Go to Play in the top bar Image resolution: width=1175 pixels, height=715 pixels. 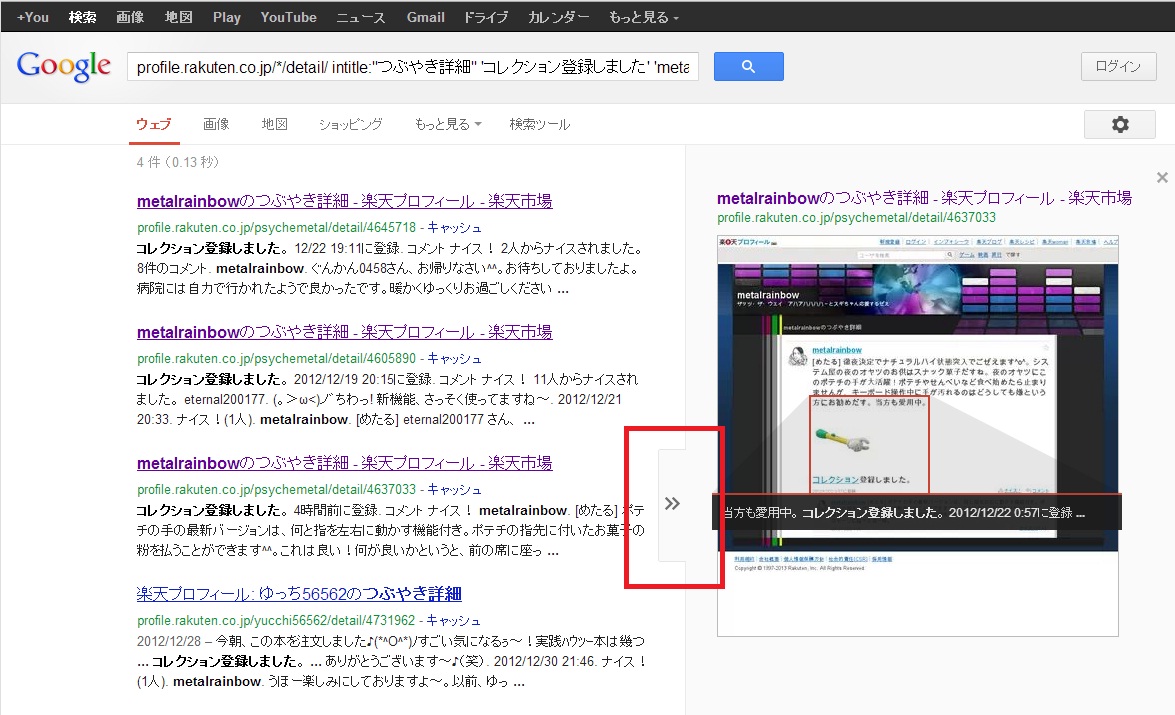[226, 17]
